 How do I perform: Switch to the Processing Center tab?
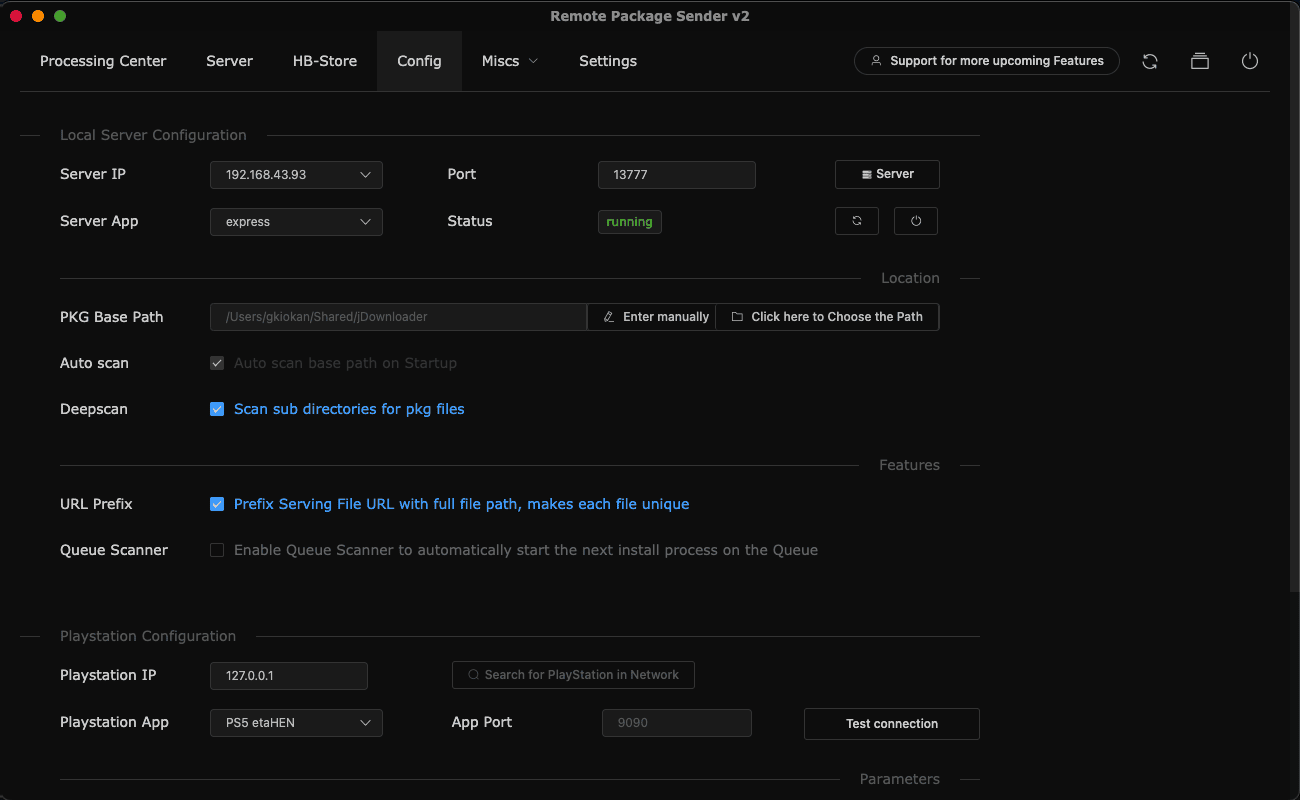[103, 61]
